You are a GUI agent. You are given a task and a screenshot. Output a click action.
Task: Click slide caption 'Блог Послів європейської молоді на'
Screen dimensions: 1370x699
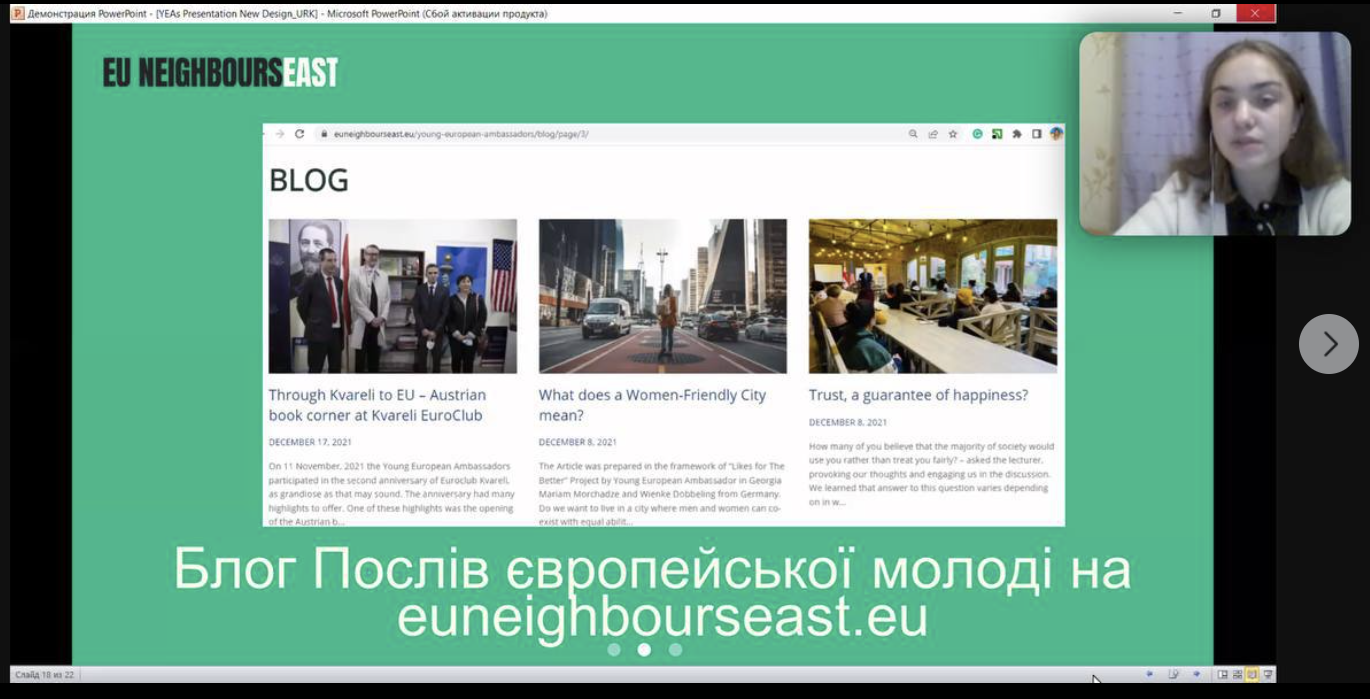[x=652, y=570]
